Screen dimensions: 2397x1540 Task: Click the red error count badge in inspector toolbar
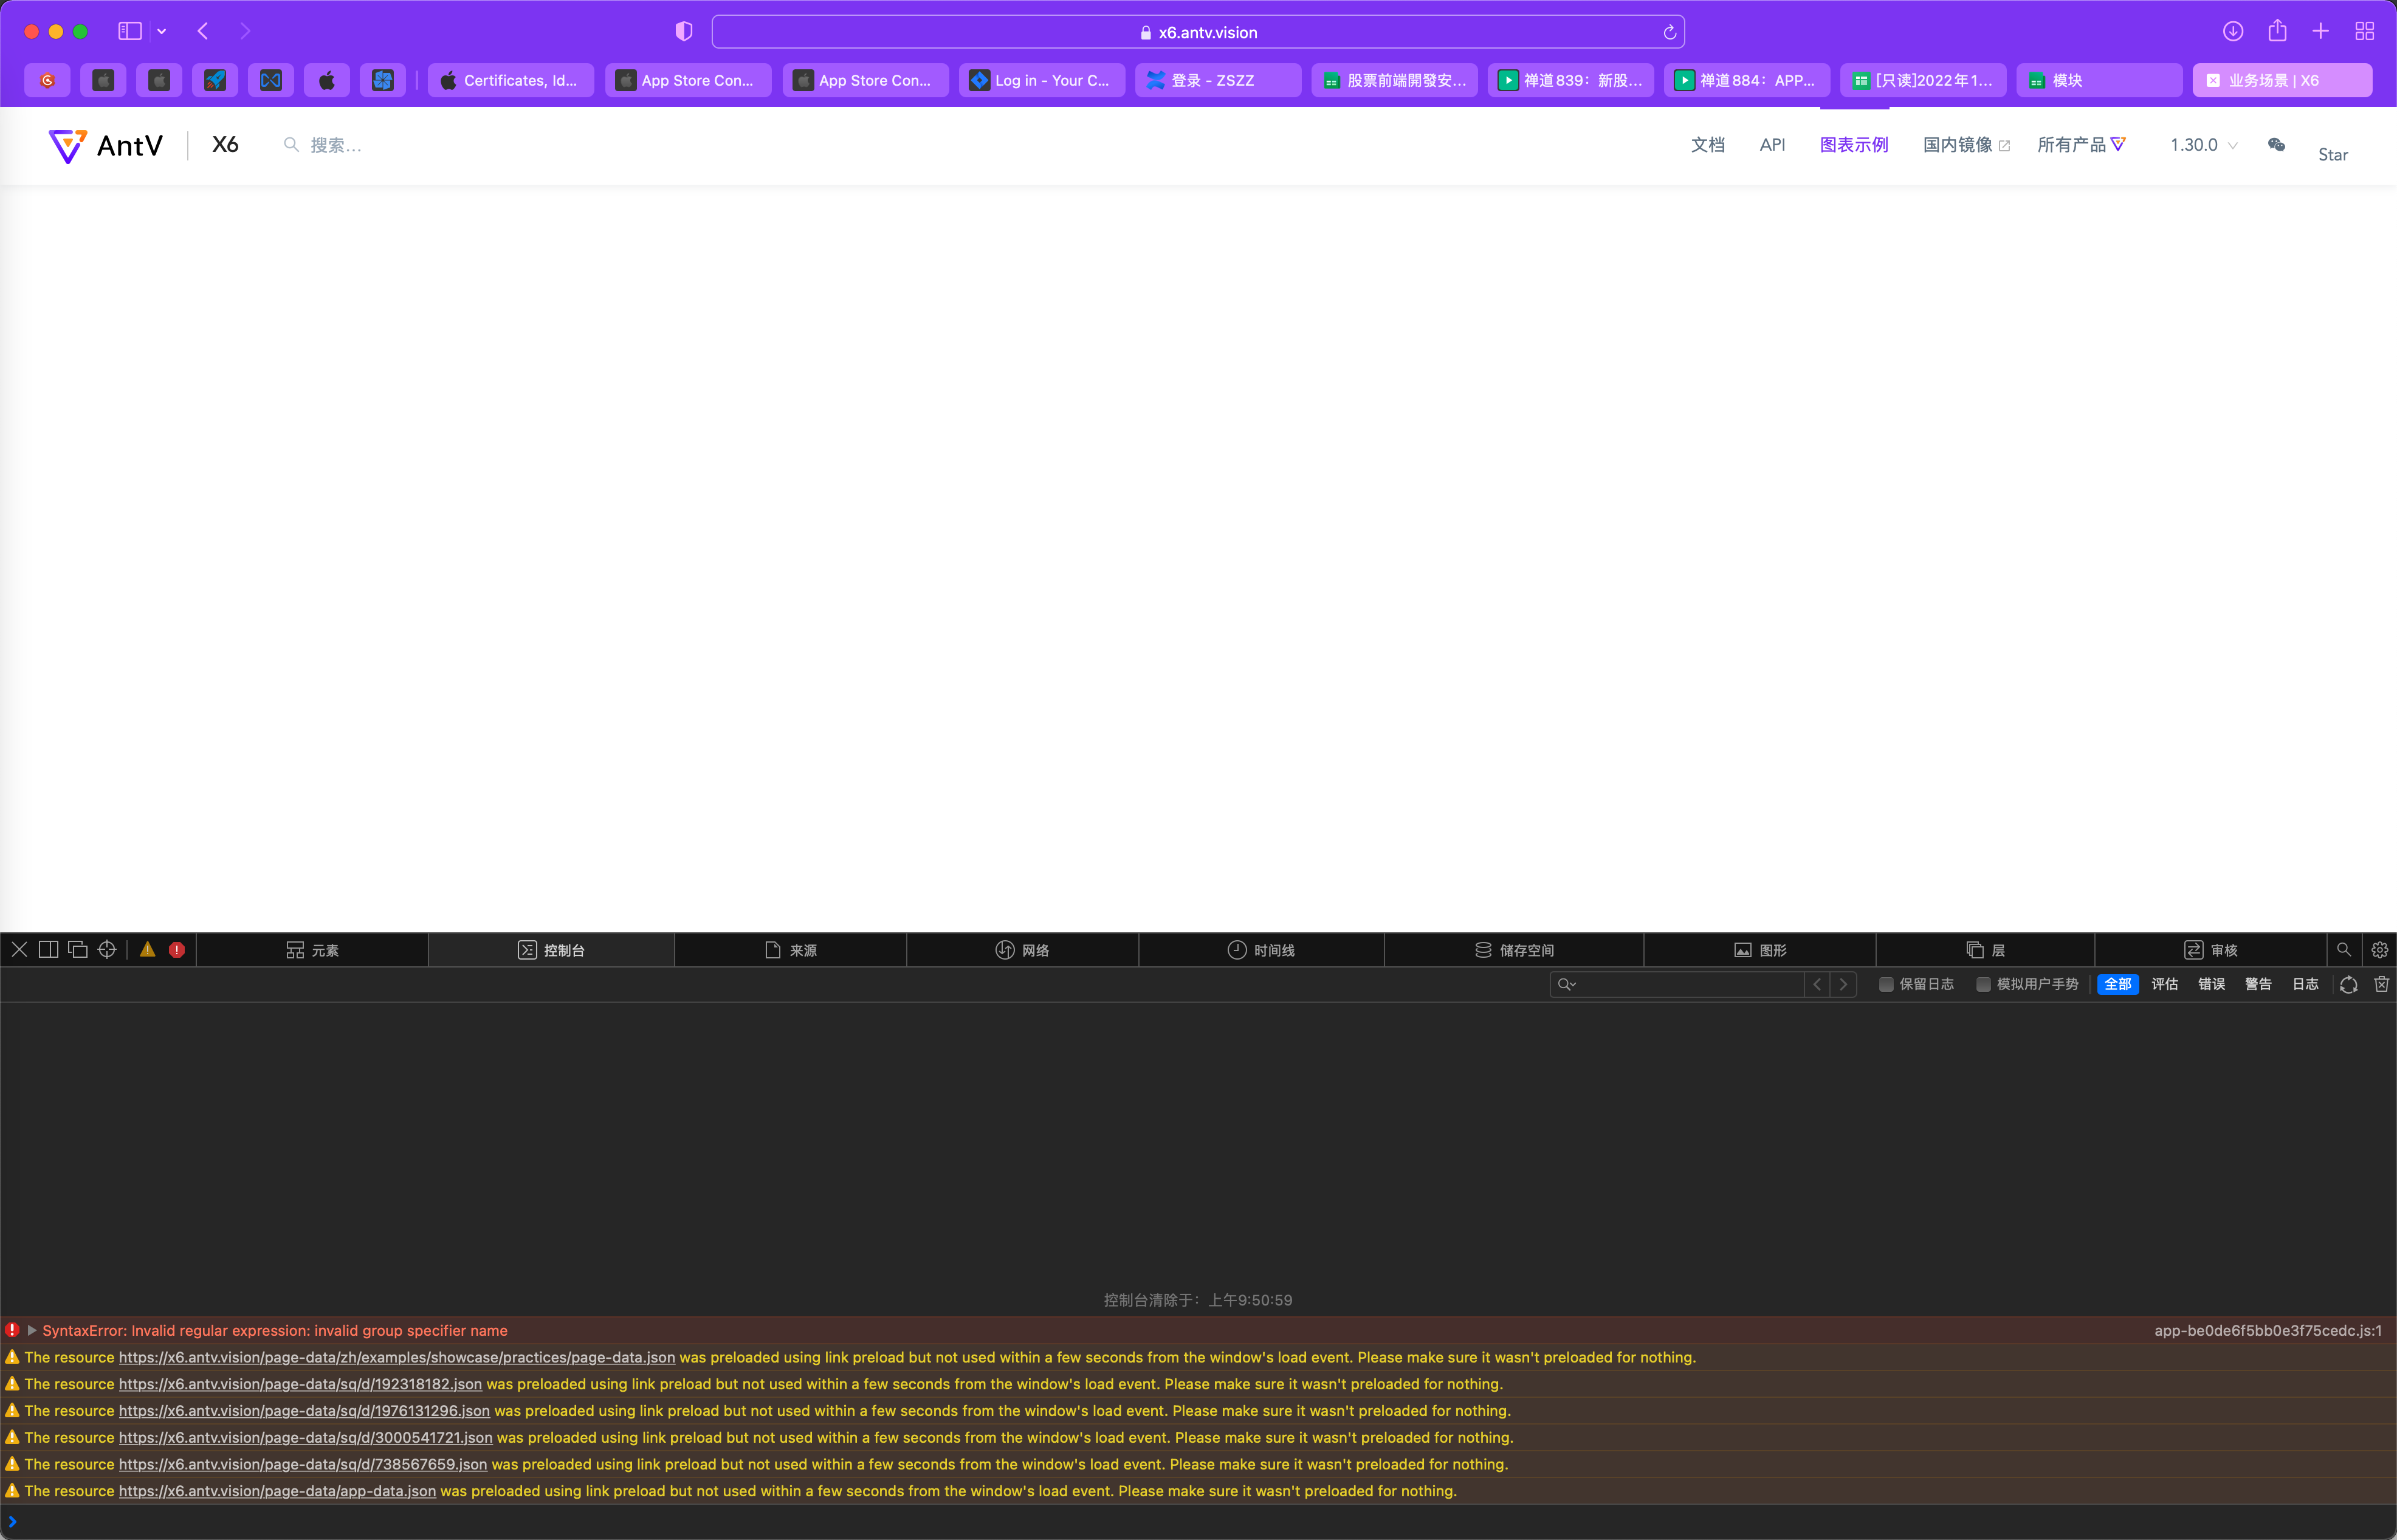tap(178, 949)
